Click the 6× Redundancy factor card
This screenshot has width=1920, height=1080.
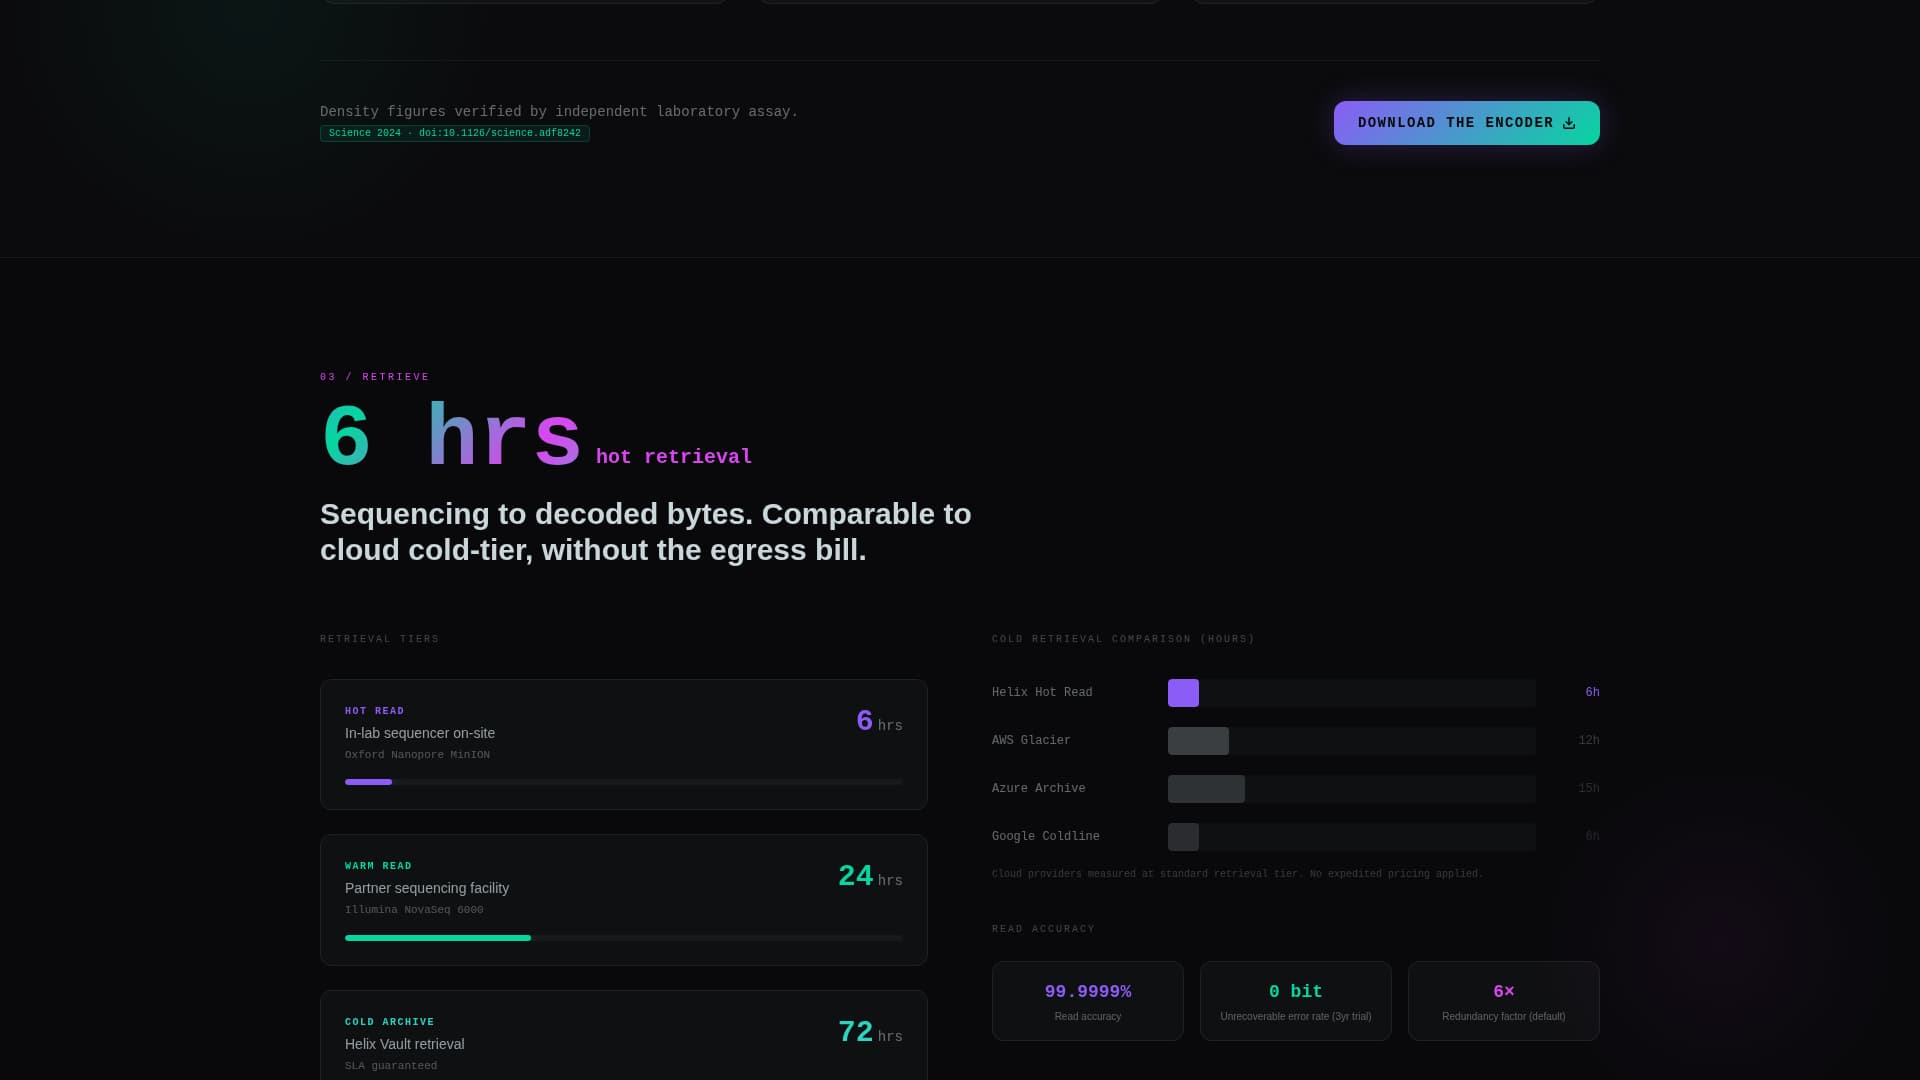(1504, 1001)
